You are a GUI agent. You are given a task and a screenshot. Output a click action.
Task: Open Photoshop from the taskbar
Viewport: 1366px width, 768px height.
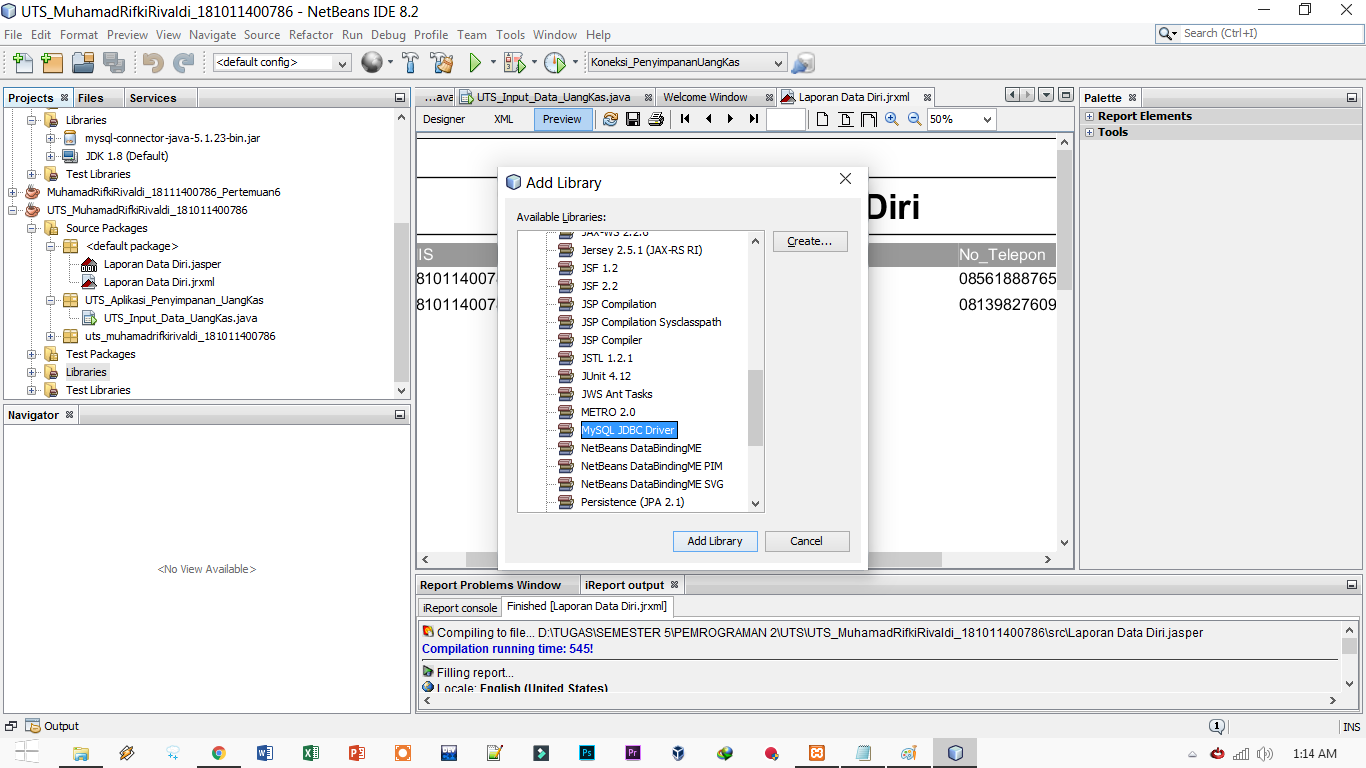click(x=587, y=753)
